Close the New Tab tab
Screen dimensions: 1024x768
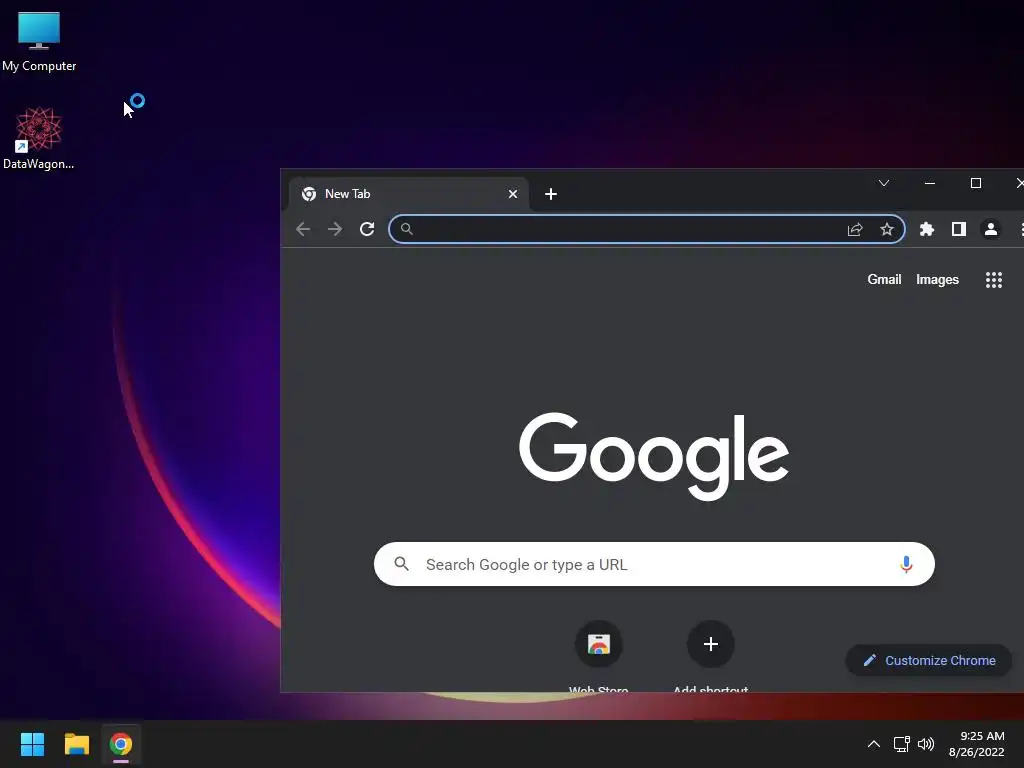coord(513,194)
